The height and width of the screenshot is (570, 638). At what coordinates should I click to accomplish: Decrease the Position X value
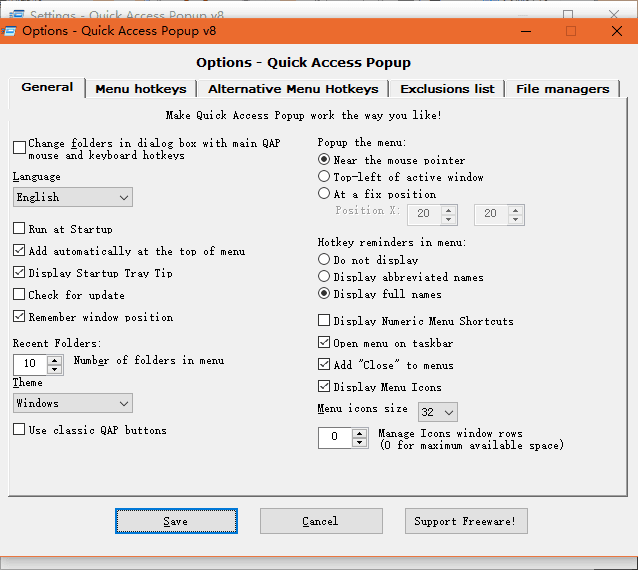tap(449, 220)
